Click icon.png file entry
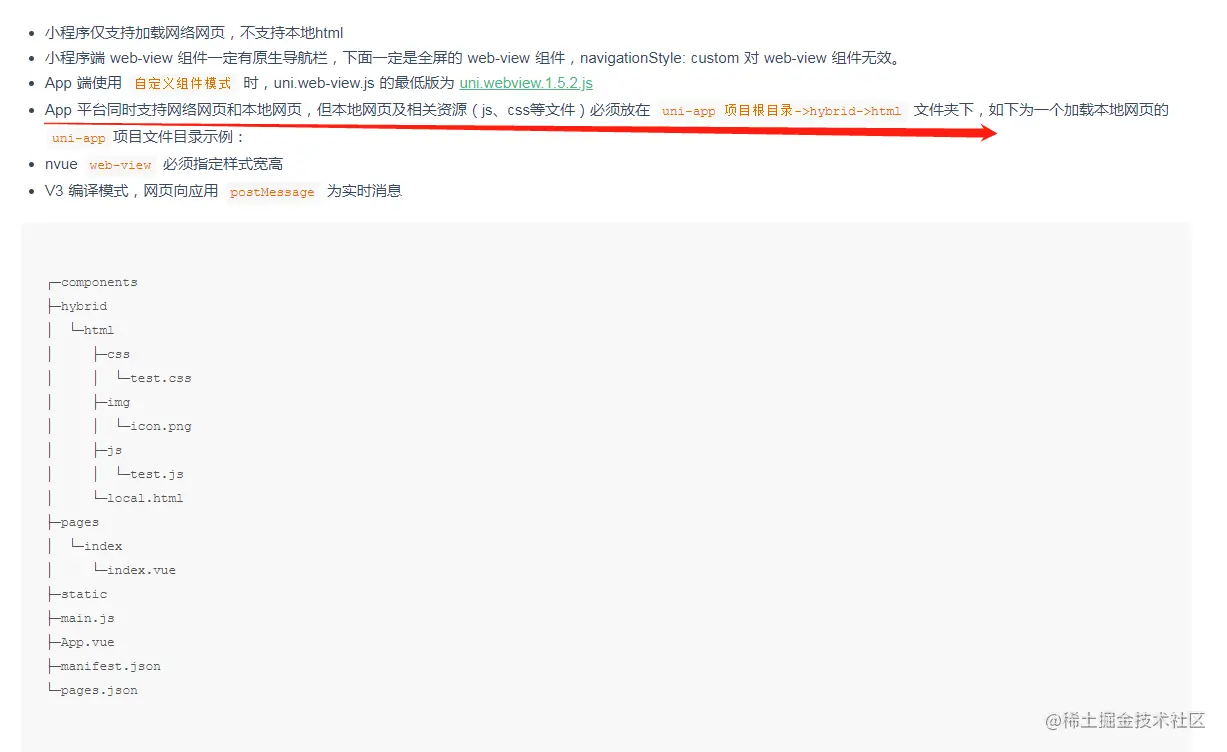The width and height of the screenshot is (1227, 752). click(161, 426)
